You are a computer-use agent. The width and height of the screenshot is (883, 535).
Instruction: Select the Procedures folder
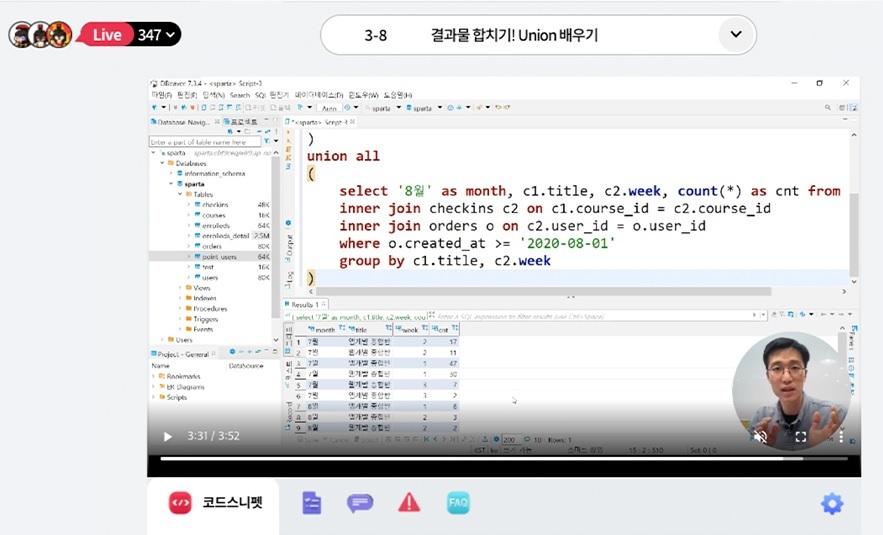pos(210,309)
